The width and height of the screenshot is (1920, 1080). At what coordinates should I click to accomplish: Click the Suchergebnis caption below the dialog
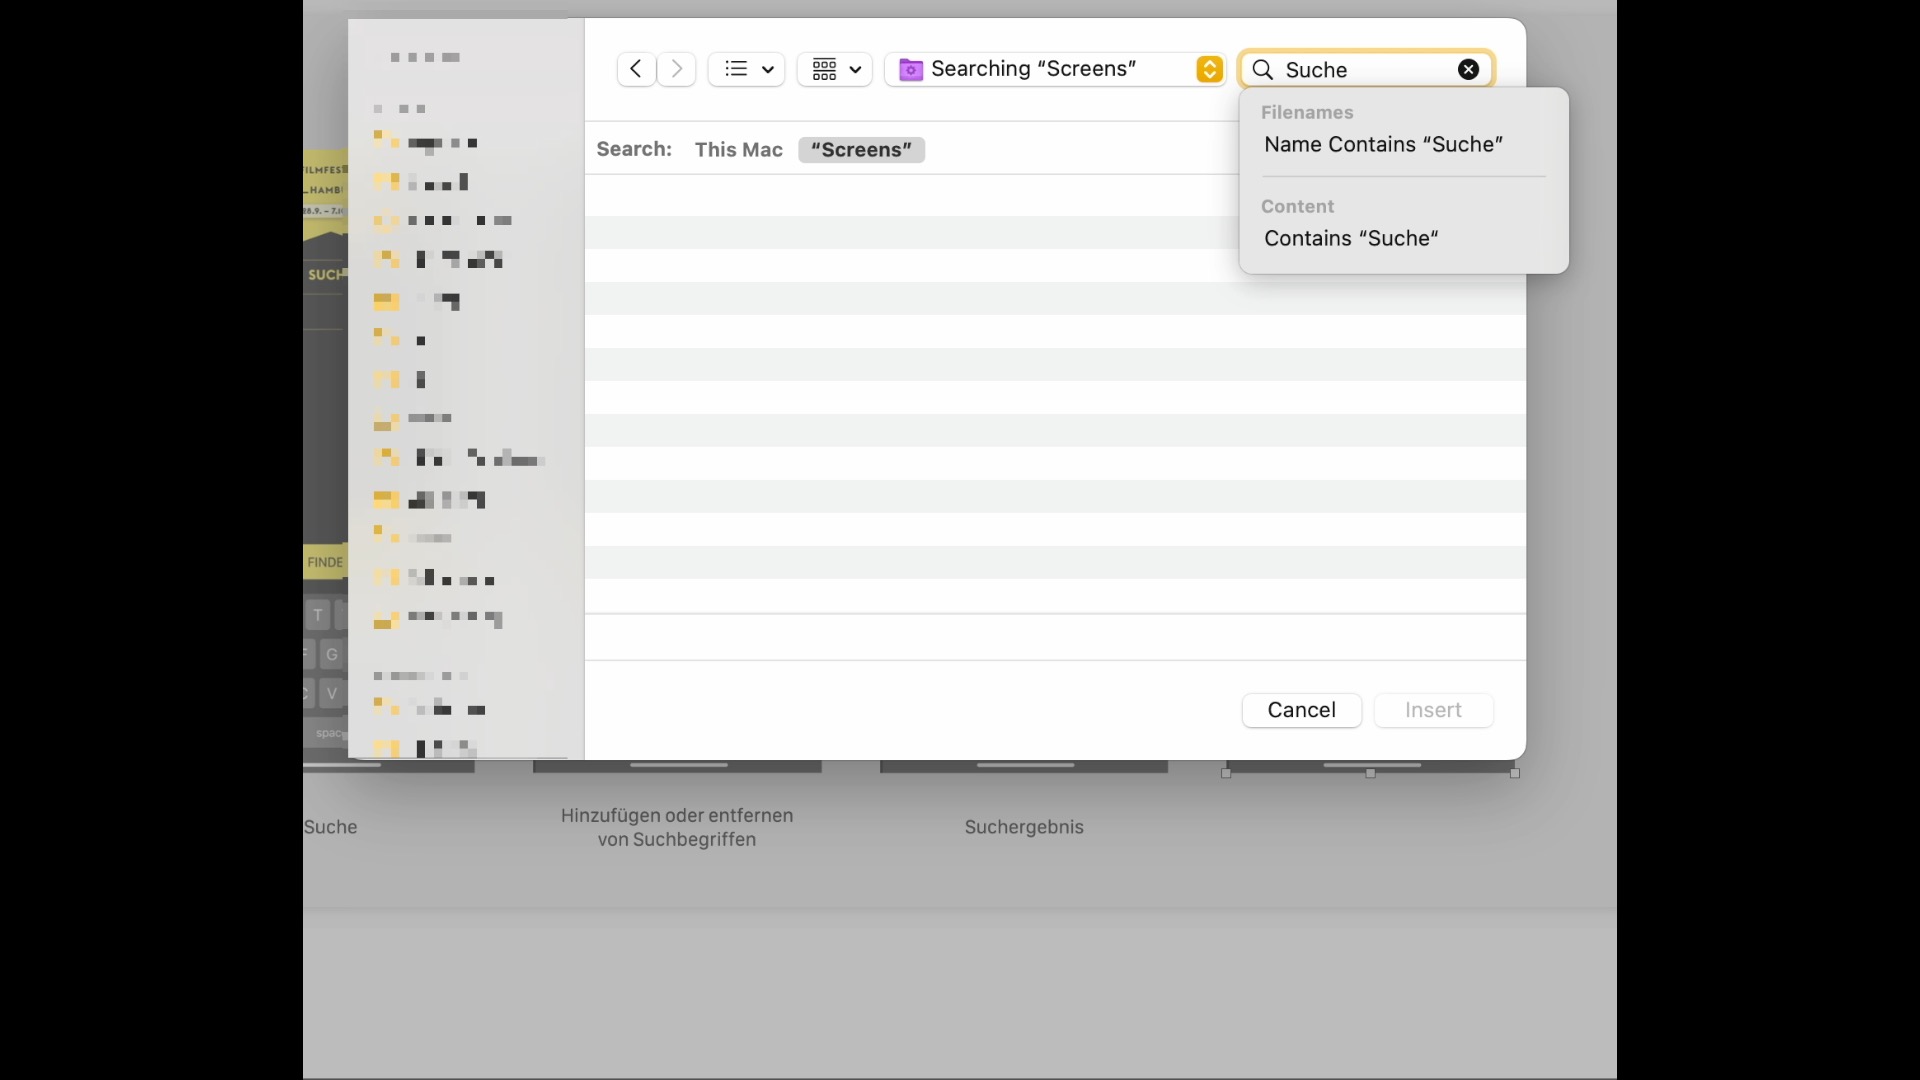point(1024,827)
